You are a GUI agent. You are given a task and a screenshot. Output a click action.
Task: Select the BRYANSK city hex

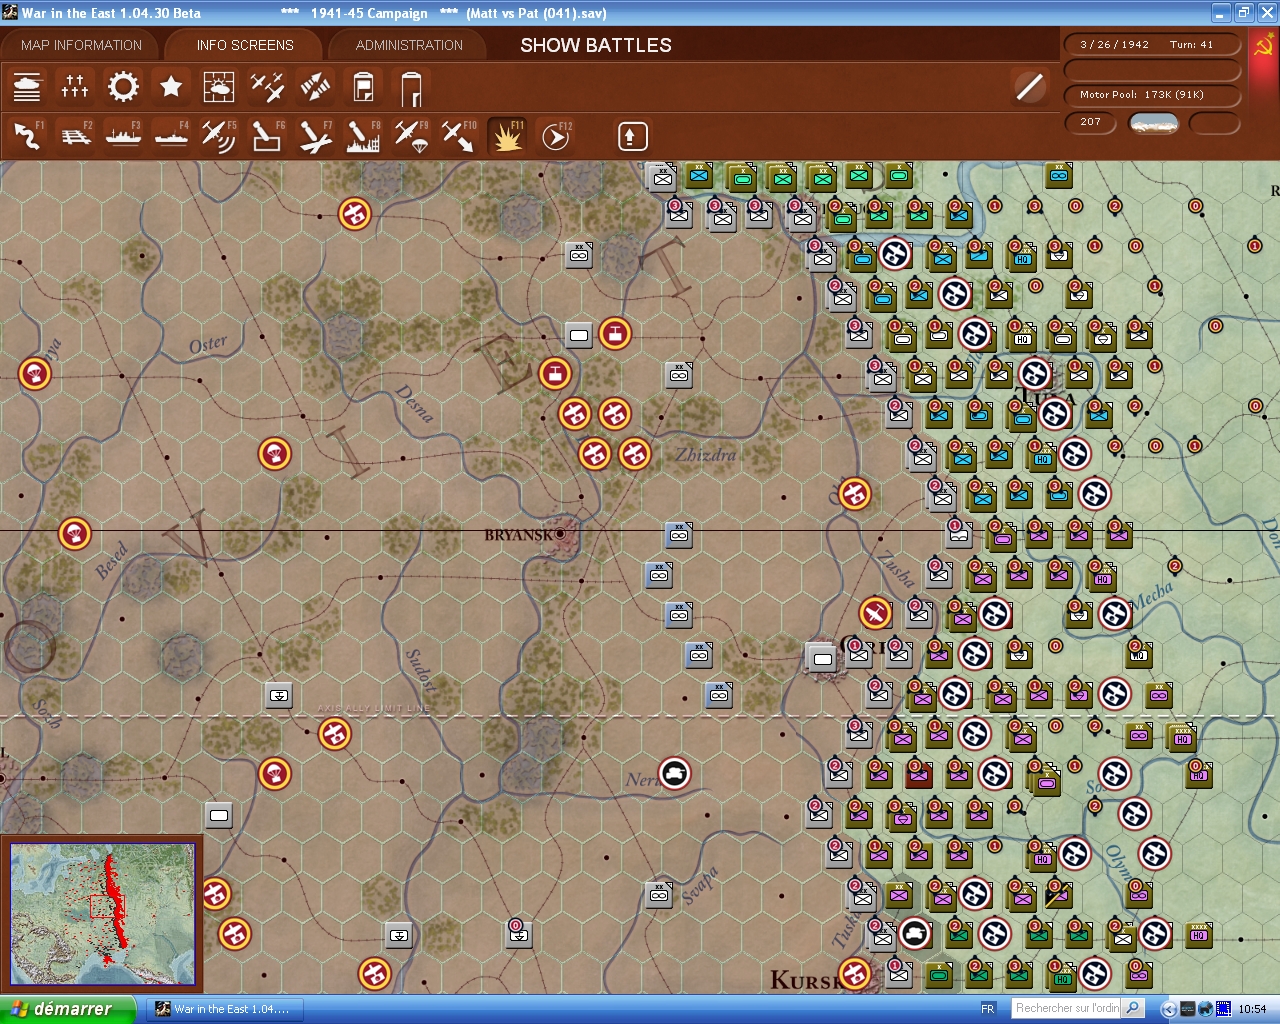(561, 534)
